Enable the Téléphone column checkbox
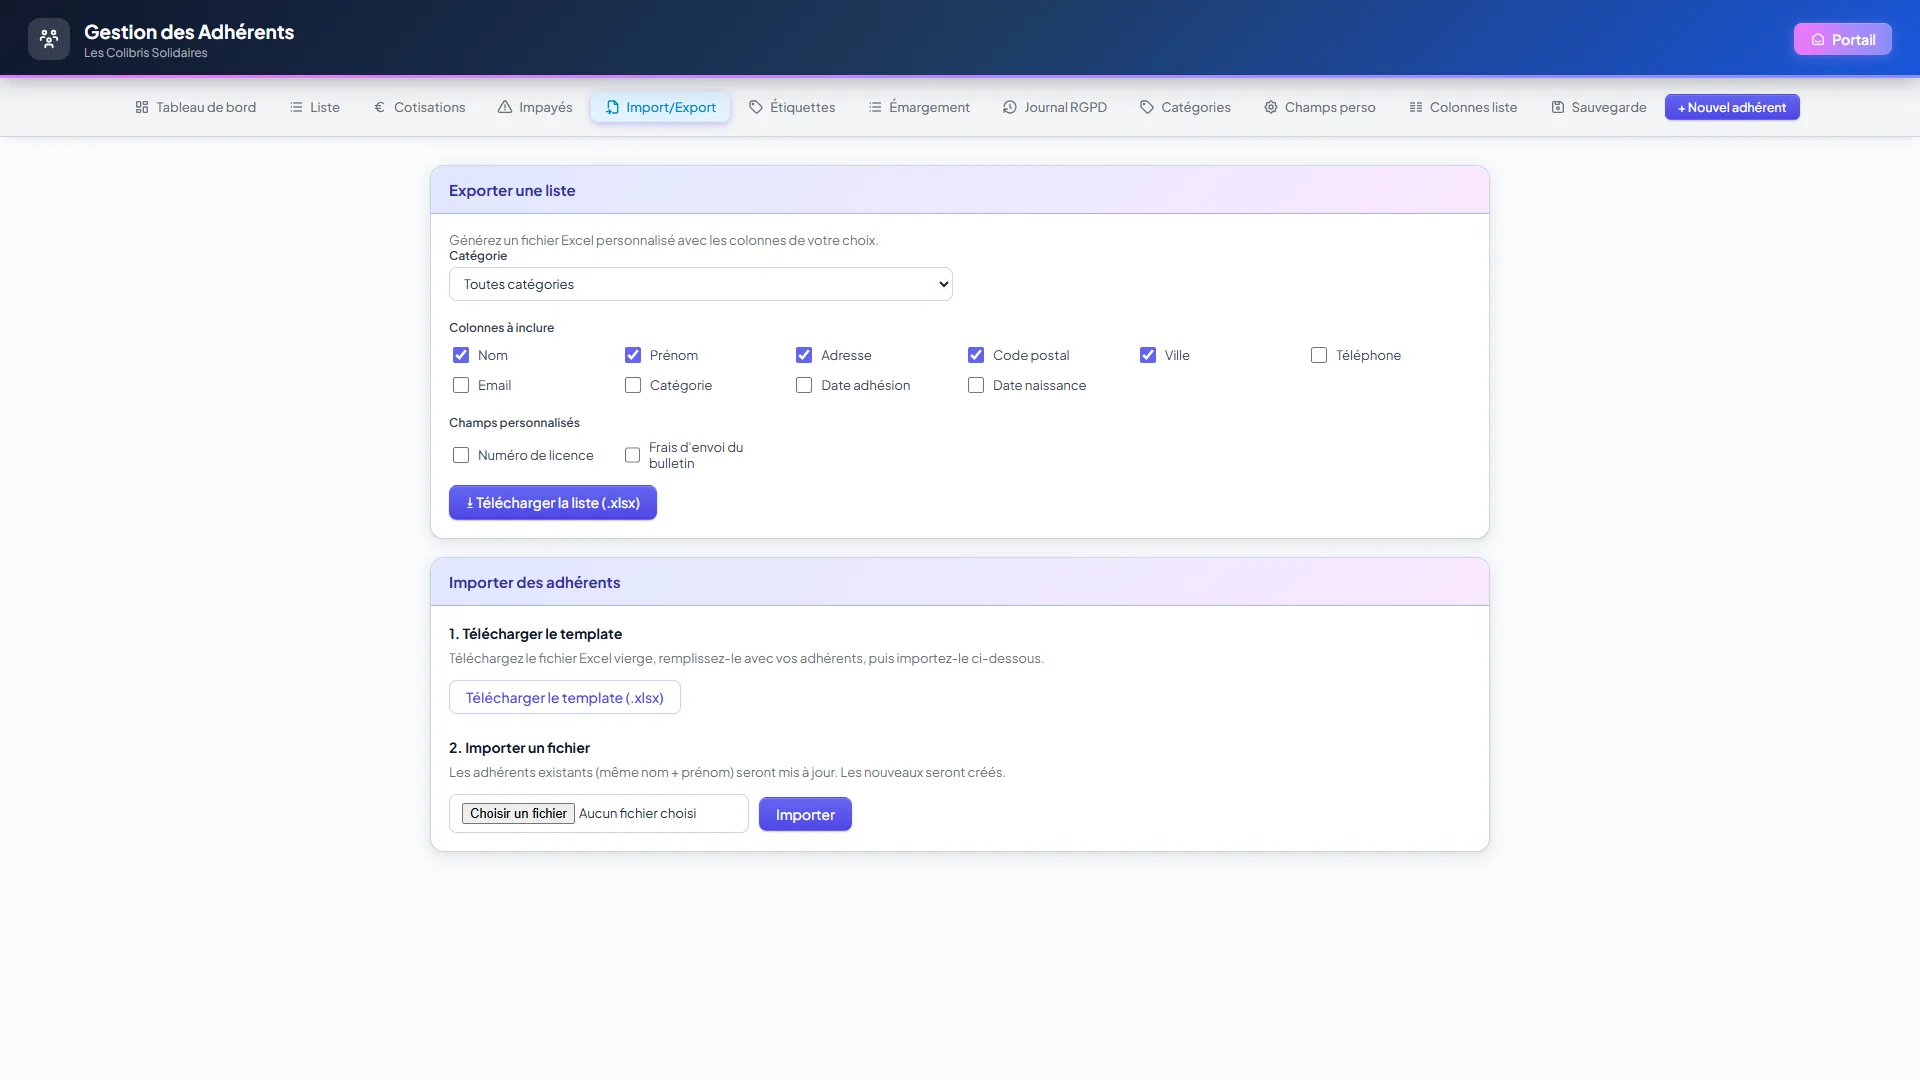 [1319, 355]
